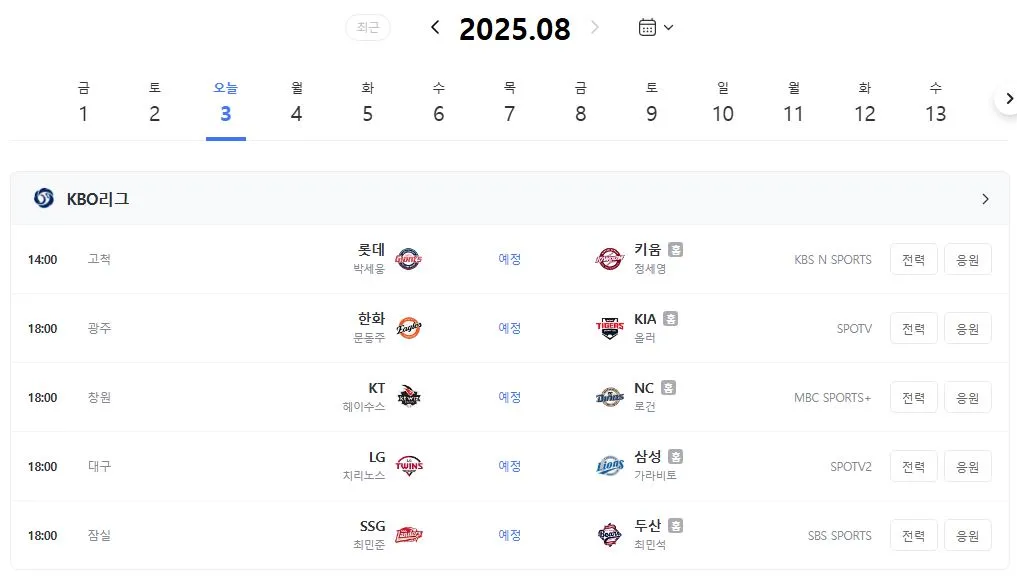Click 응원 button for SSG vs Doosan
Image resolution: width=1017 pixels, height=579 pixels.
pyautogui.click(x=968, y=536)
